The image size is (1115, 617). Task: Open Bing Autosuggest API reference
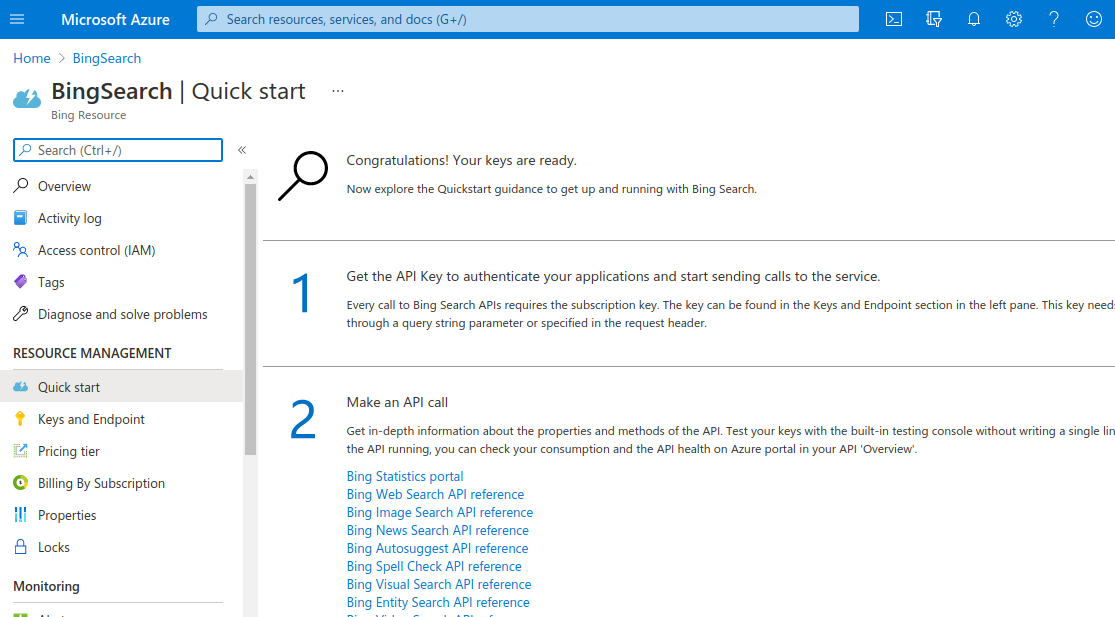[437, 548]
